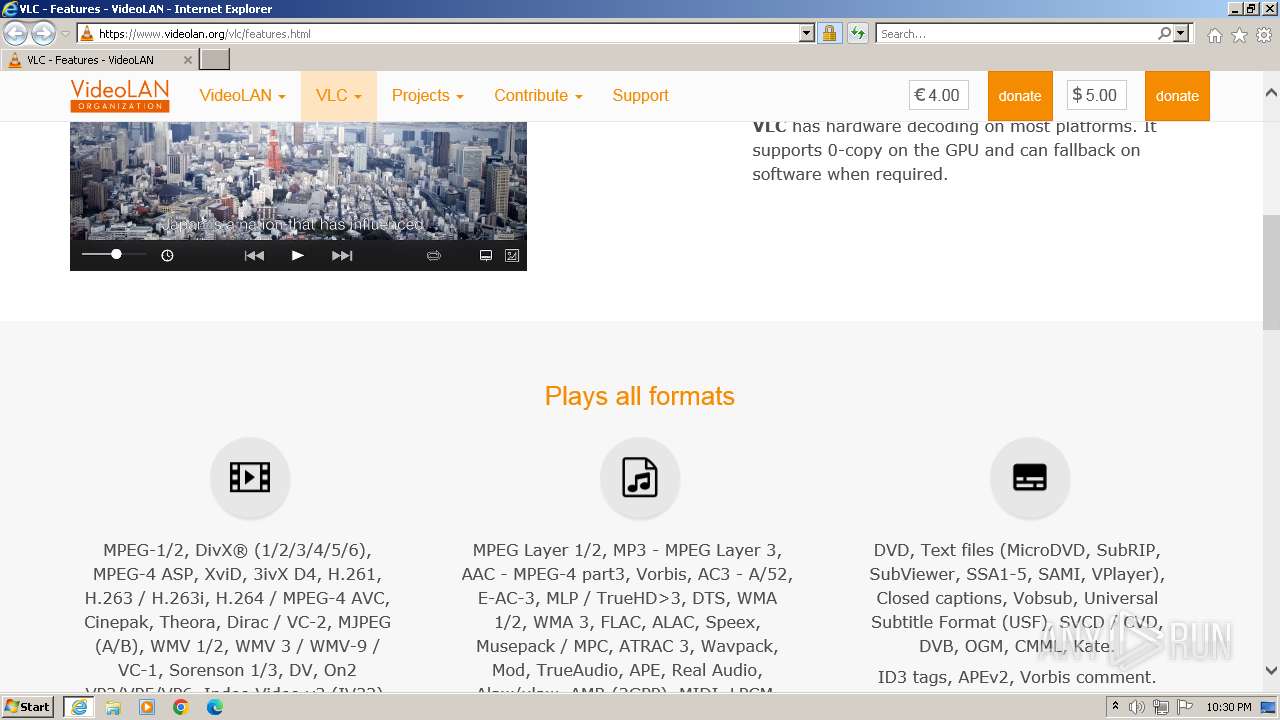Click the 10:30 PM taskbar clock
Image resolution: width=1280 pixels, height=720 pixels.
point(1228,707)
